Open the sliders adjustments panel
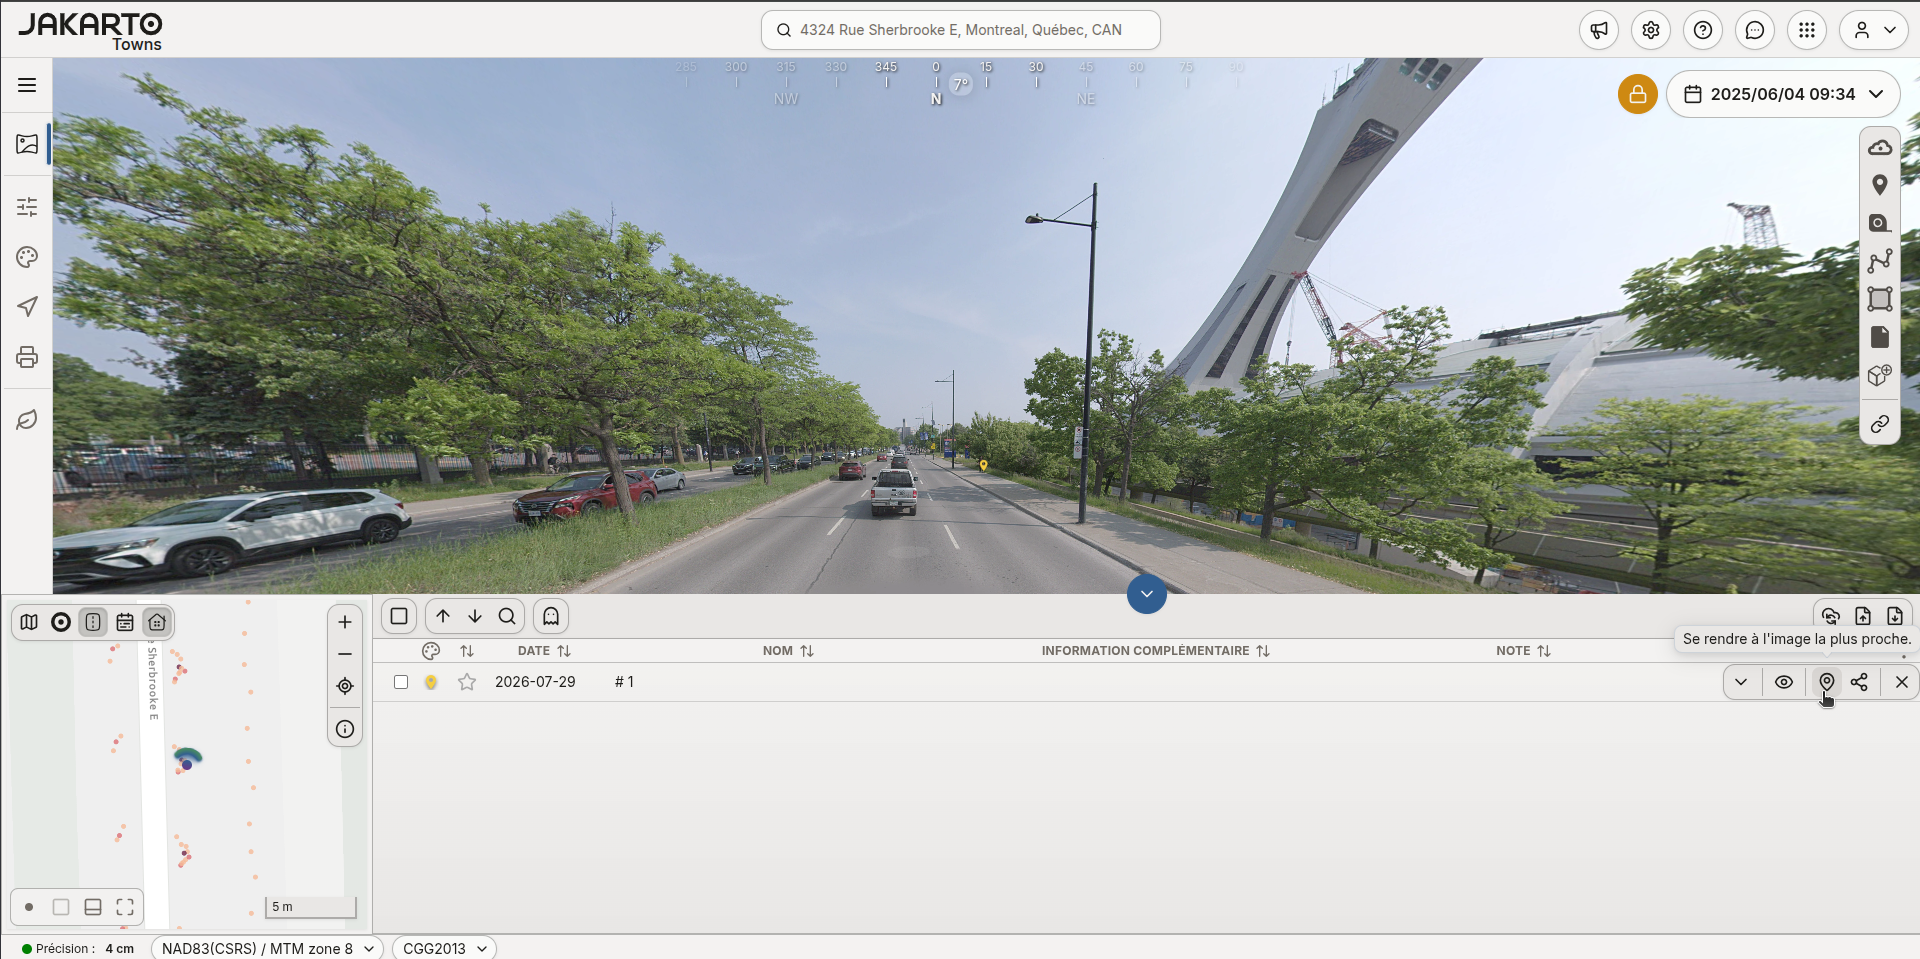 click(x=27, y=207)
